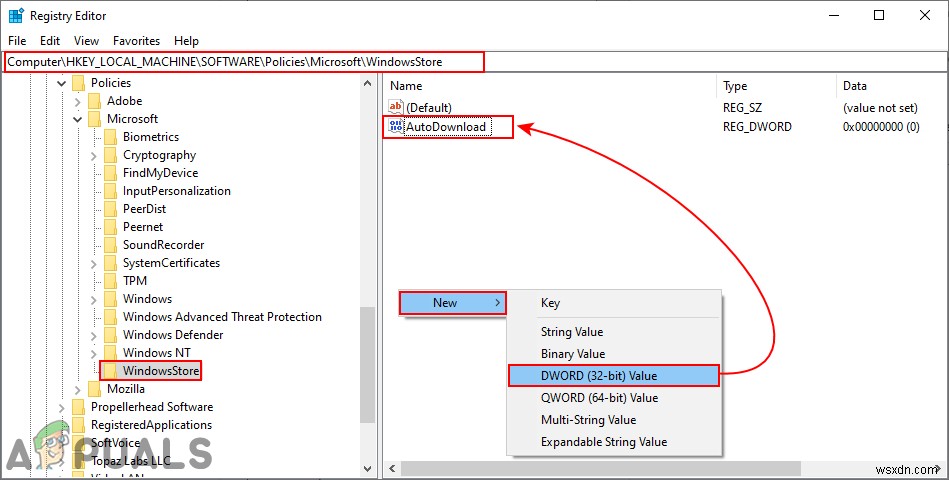Expand the Windows NT key arrow

pyautogui.click(x=93, y=353)
